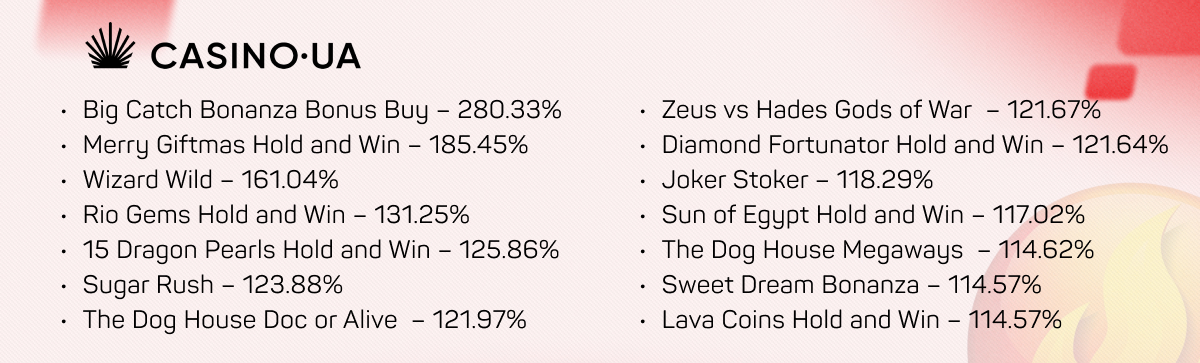Click Diamond Fortunator Hold and Win entry
The width and height of the screenshot is (1200, 363).
tap(915, 145)
